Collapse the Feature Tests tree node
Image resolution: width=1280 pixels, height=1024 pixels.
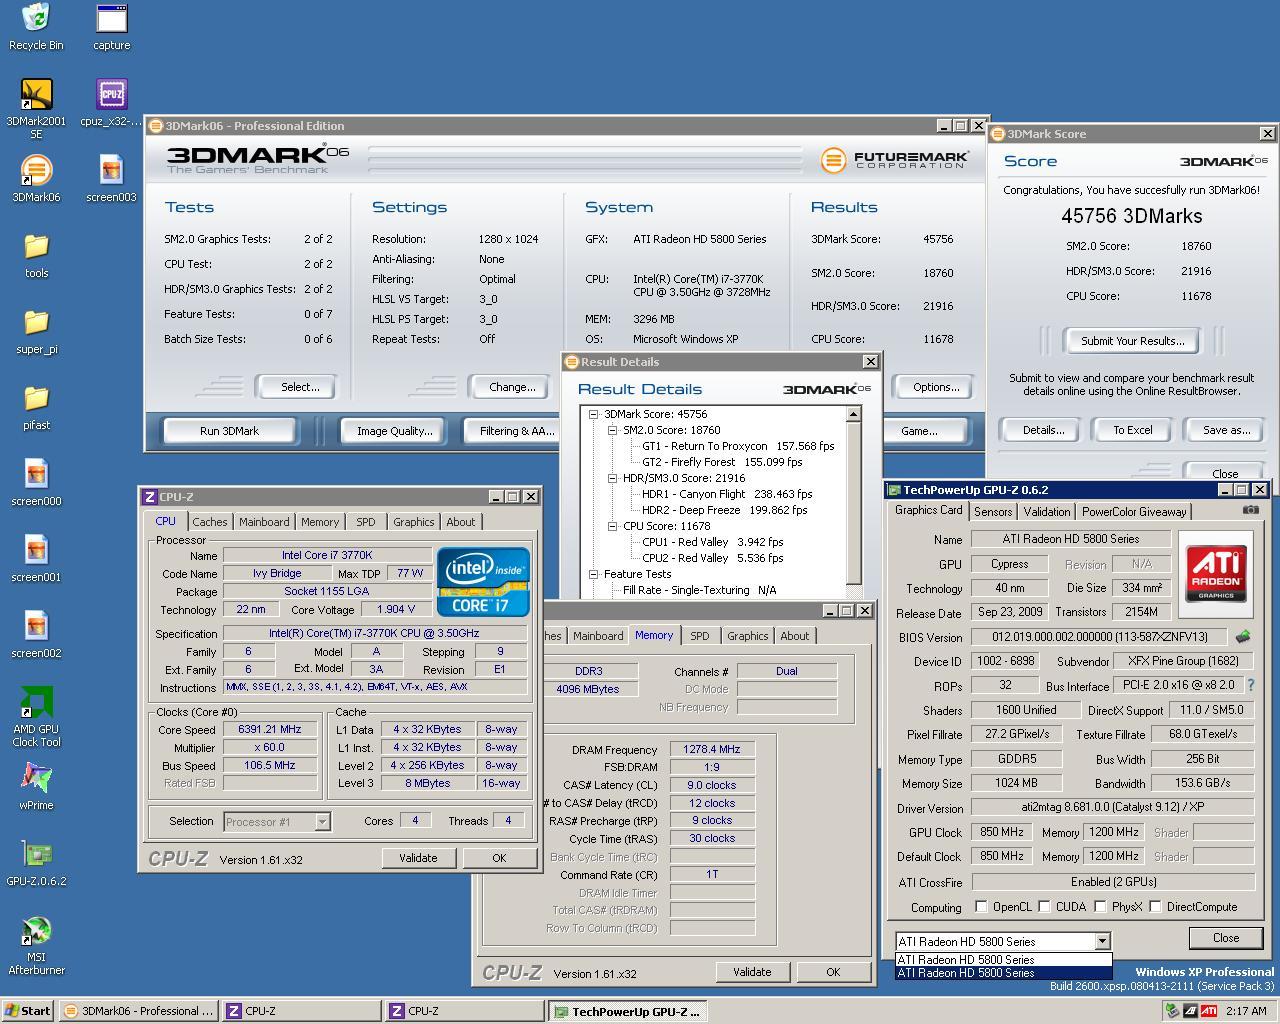[593, 574]
